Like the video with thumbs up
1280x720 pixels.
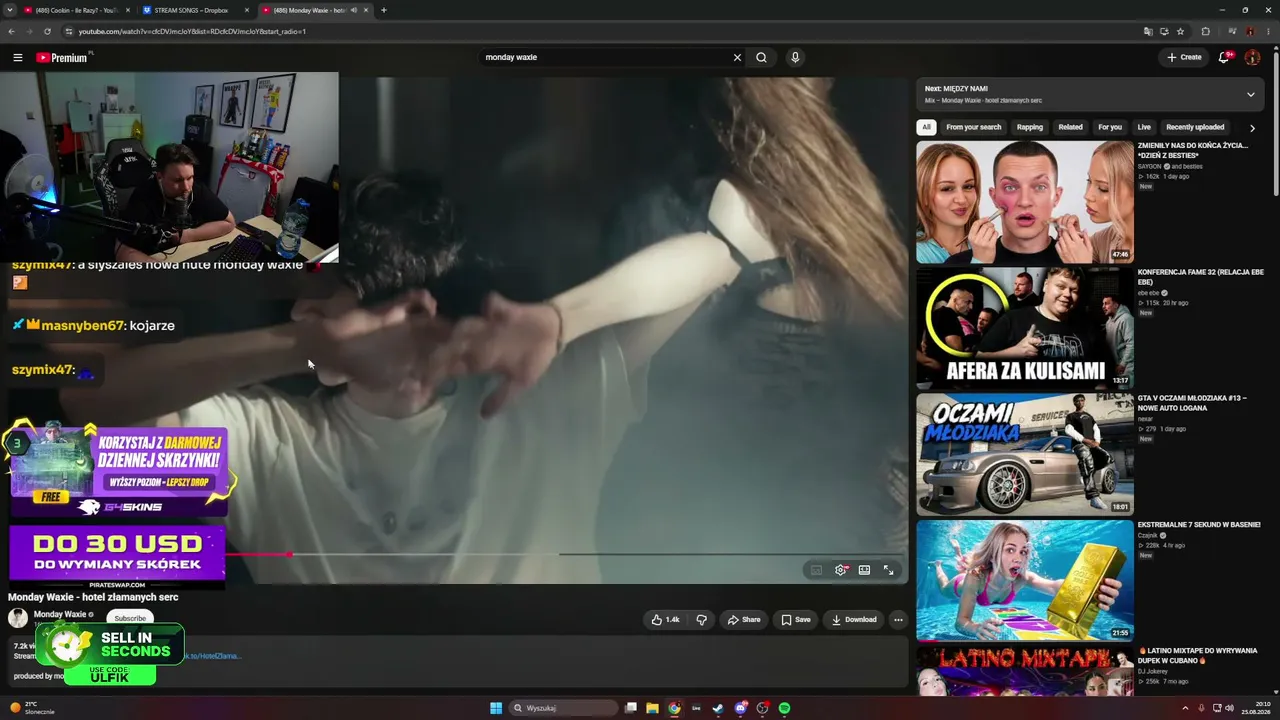tap(666, 620)
